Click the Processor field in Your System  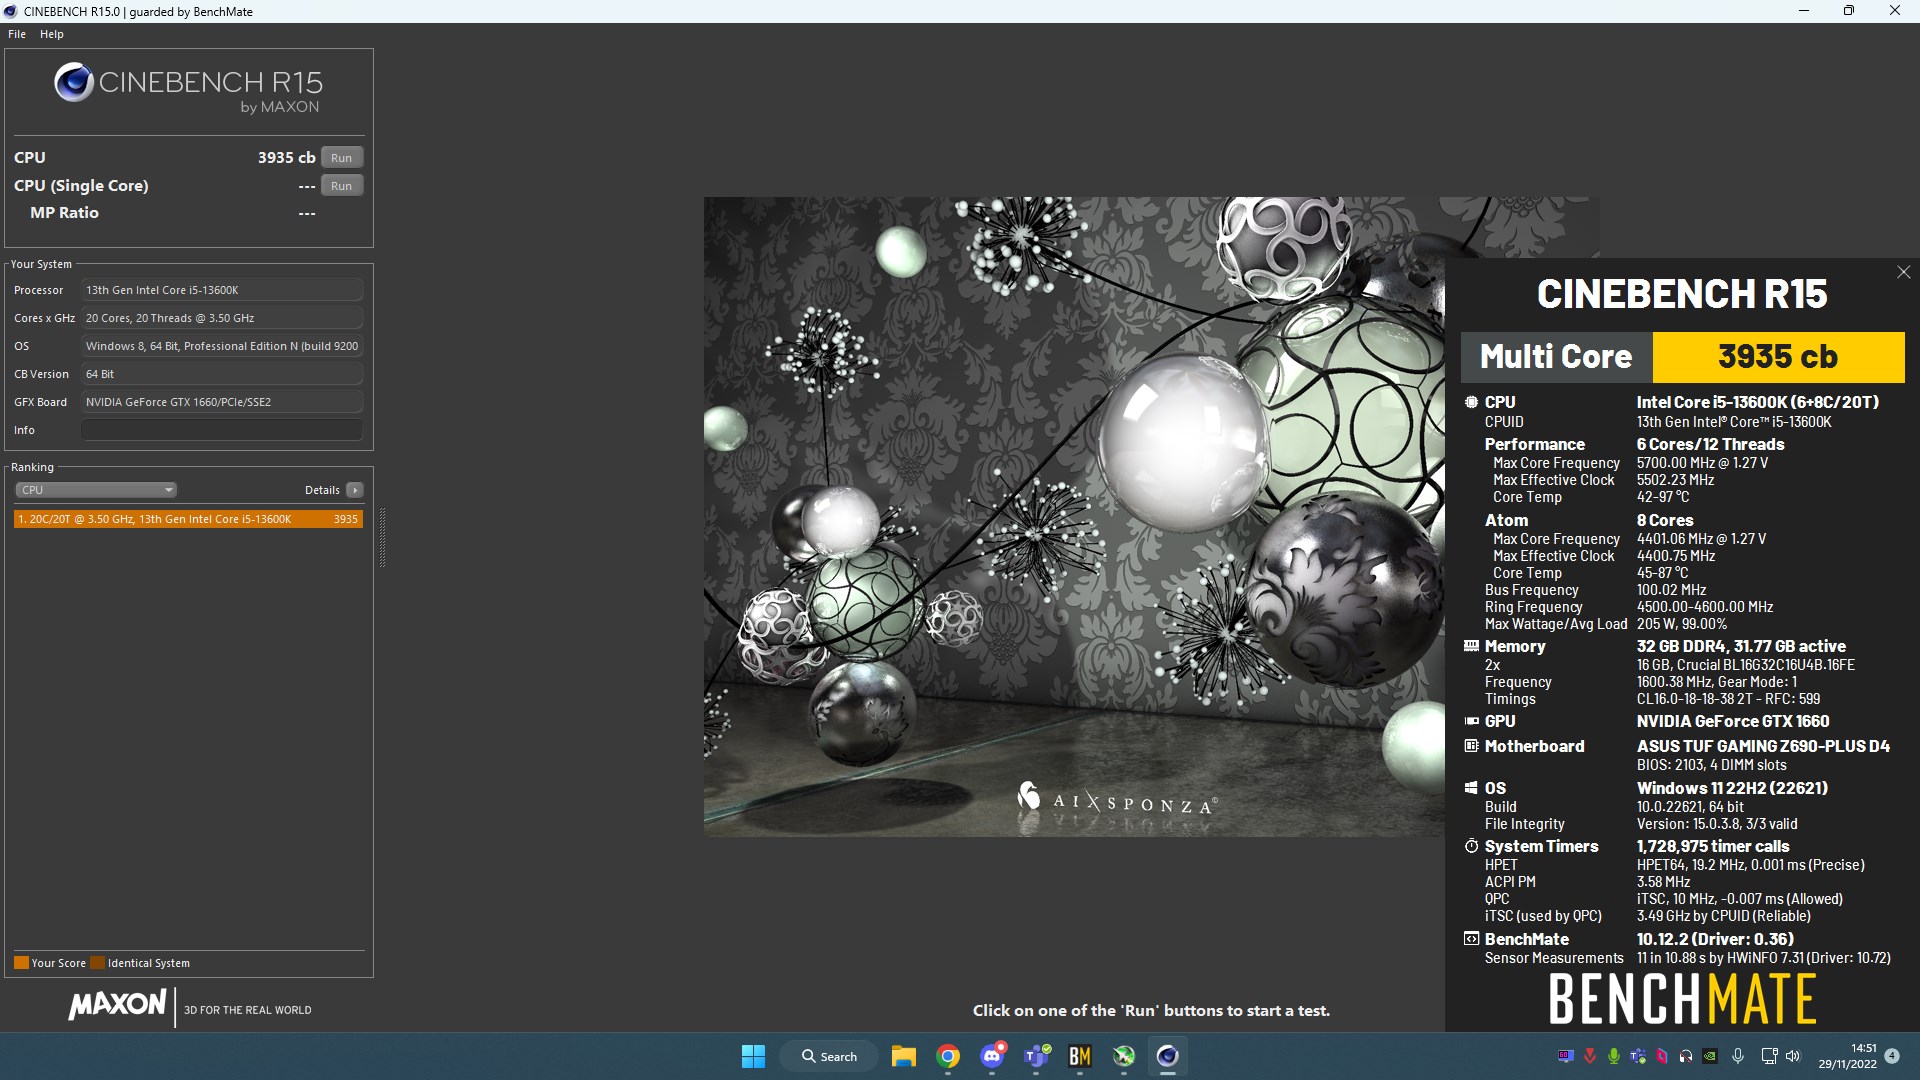[222, 290]
